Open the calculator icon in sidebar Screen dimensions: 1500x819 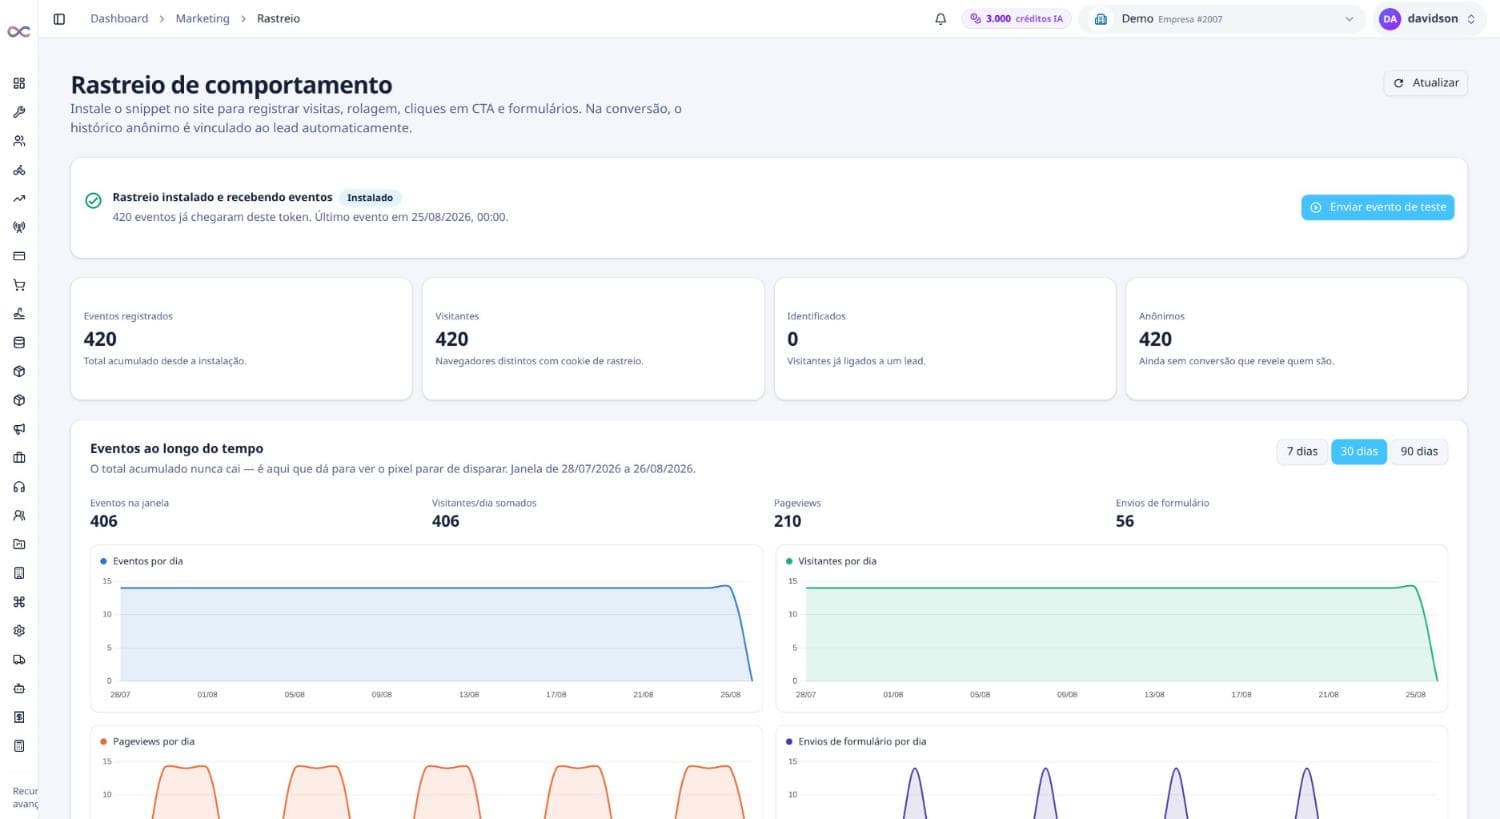pos(19,746)
